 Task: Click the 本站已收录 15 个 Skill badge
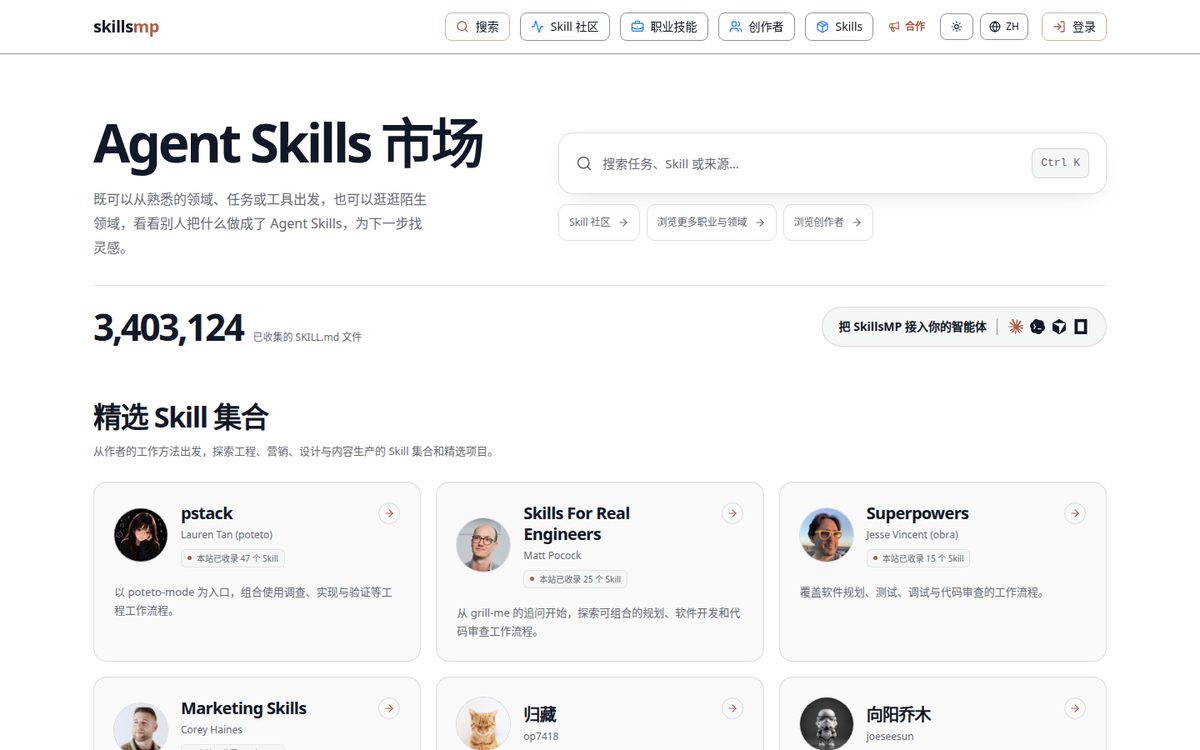918,558
